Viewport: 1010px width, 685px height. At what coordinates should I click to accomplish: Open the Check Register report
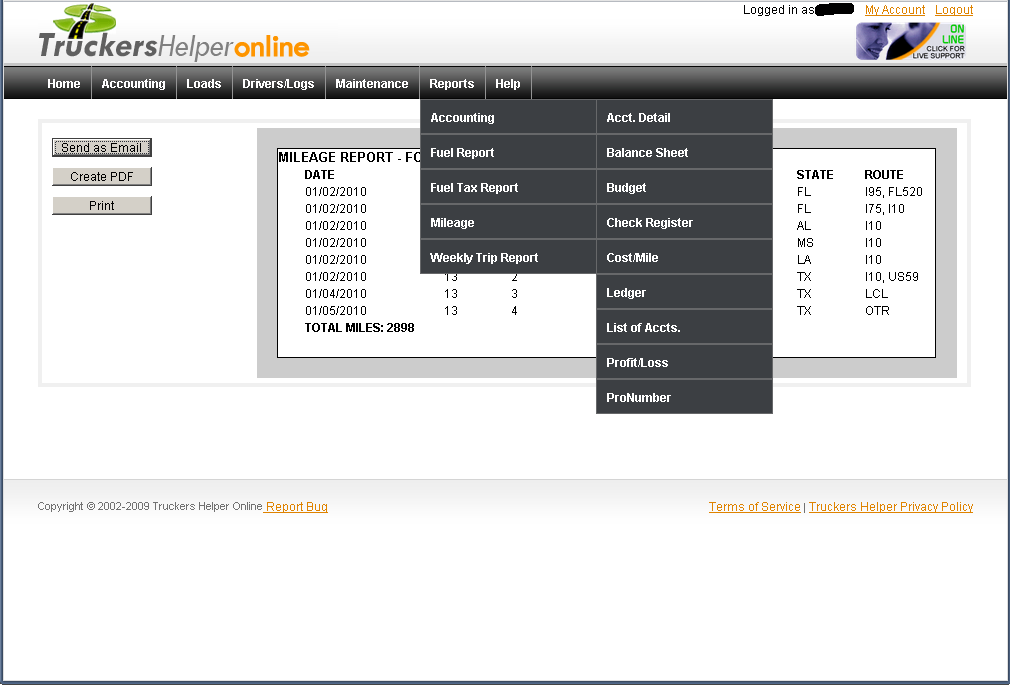pos(649,223)
